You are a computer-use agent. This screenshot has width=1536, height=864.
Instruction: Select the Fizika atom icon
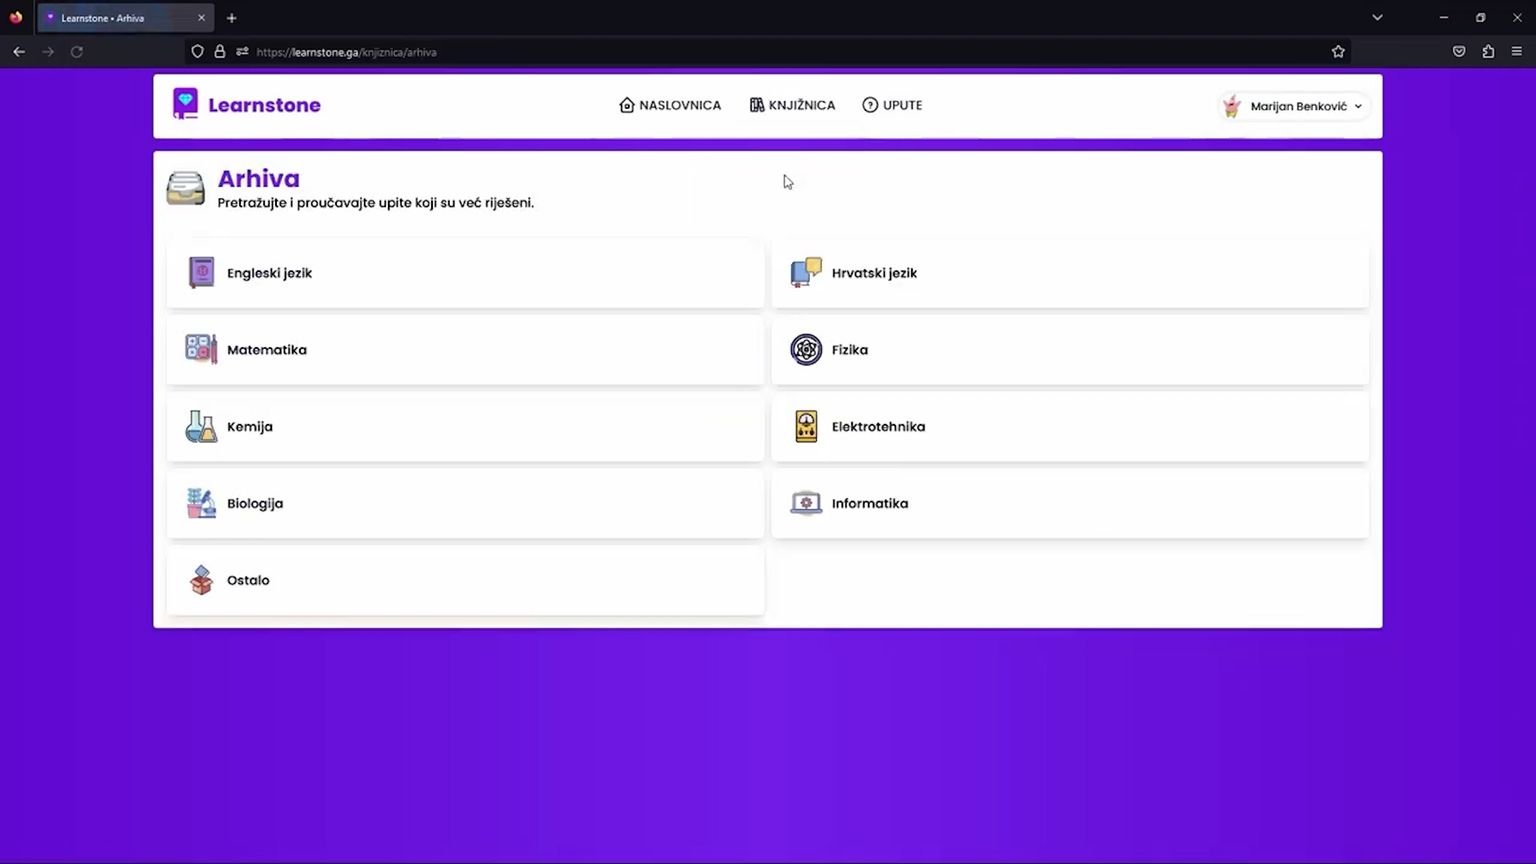point(806,349)
